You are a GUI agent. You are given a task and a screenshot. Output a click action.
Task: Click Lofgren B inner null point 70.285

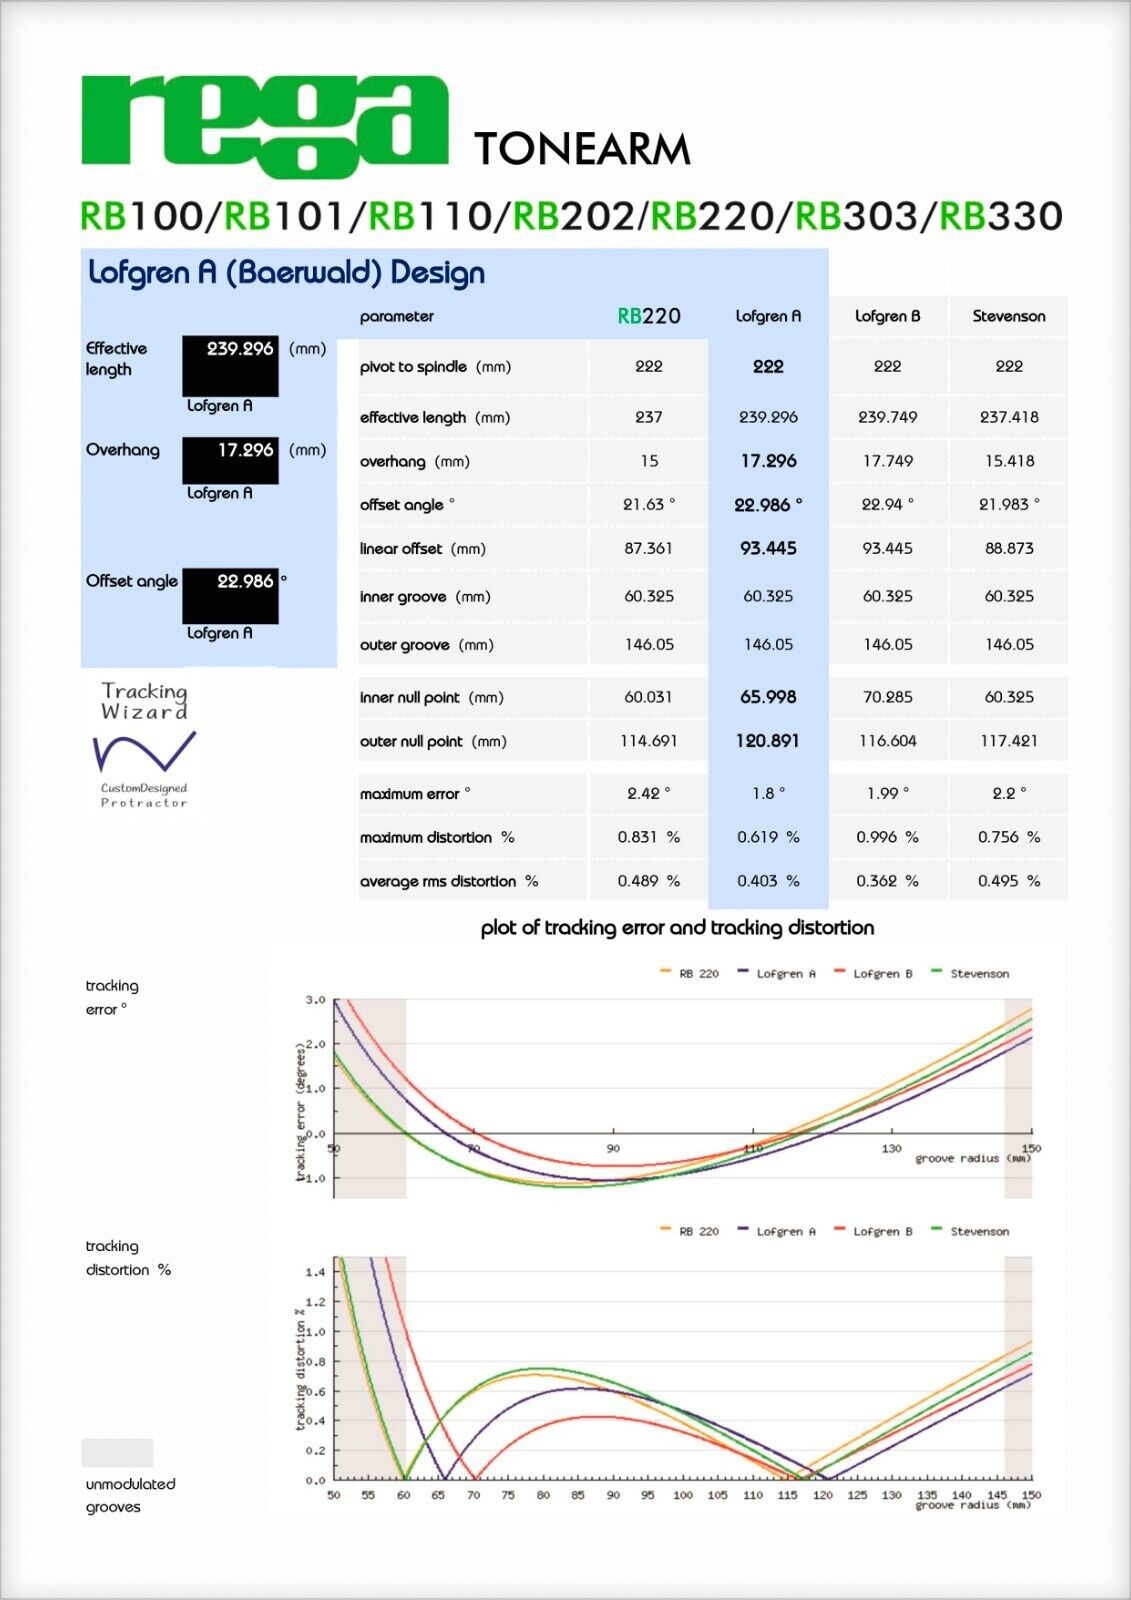(888, 697)
